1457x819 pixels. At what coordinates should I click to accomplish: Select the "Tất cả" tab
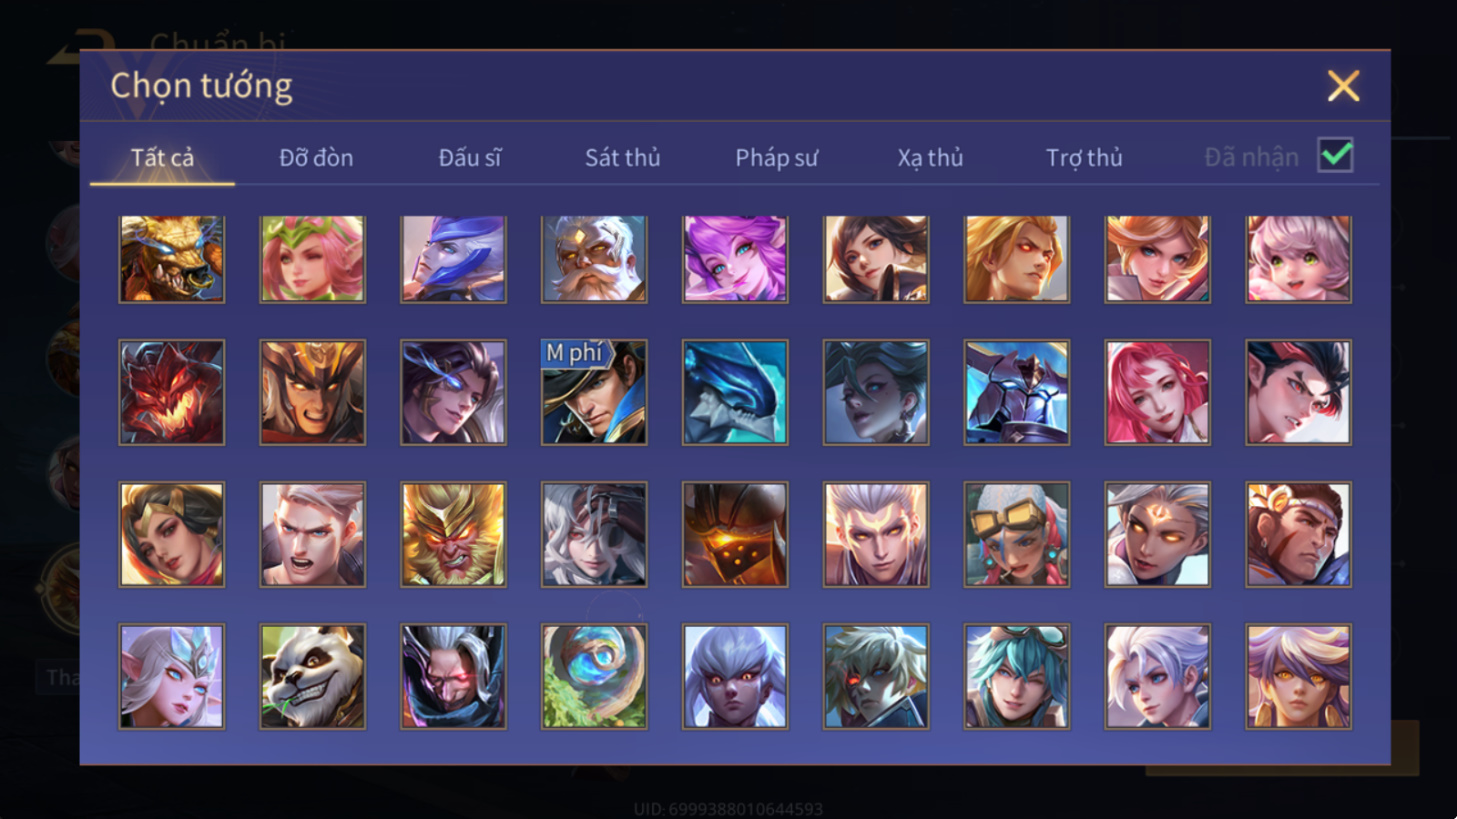pyautogui.click(x=162, y=157)
